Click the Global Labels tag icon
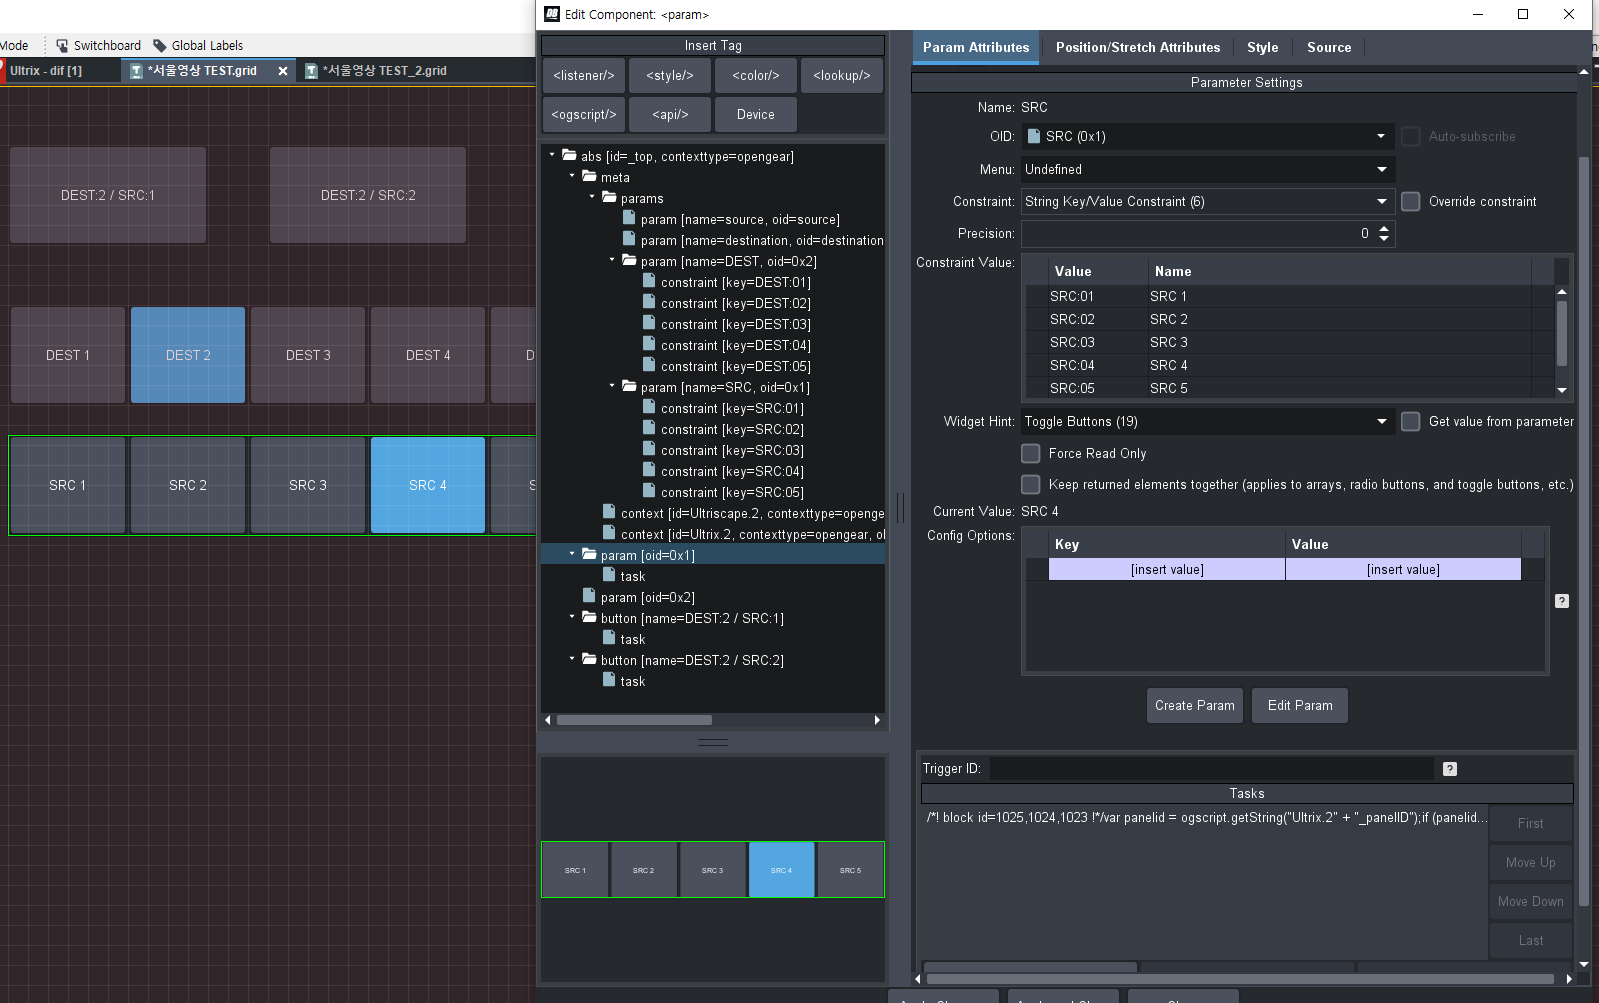The height and width of the screenshot is (1003, 1599). click(x=159, y=46)
